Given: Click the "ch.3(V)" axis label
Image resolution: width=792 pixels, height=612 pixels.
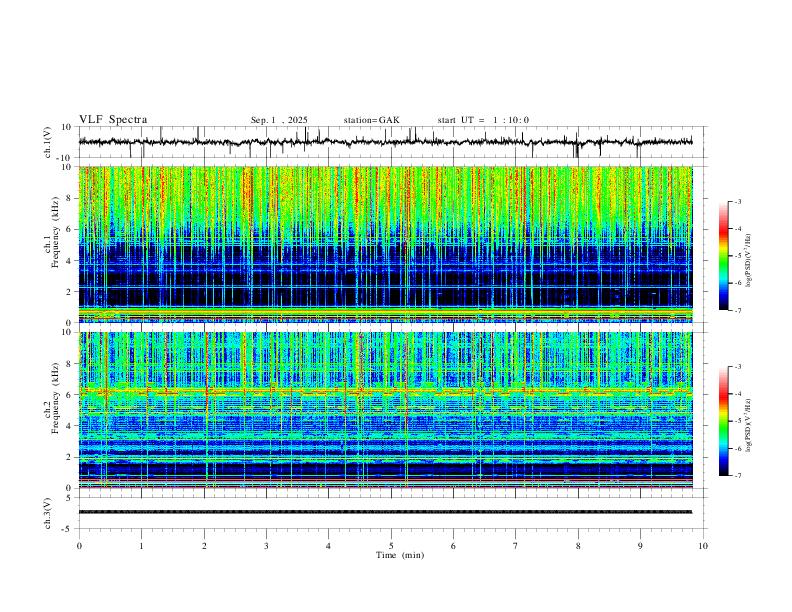Looking at the screenshot, I should 48,513.
